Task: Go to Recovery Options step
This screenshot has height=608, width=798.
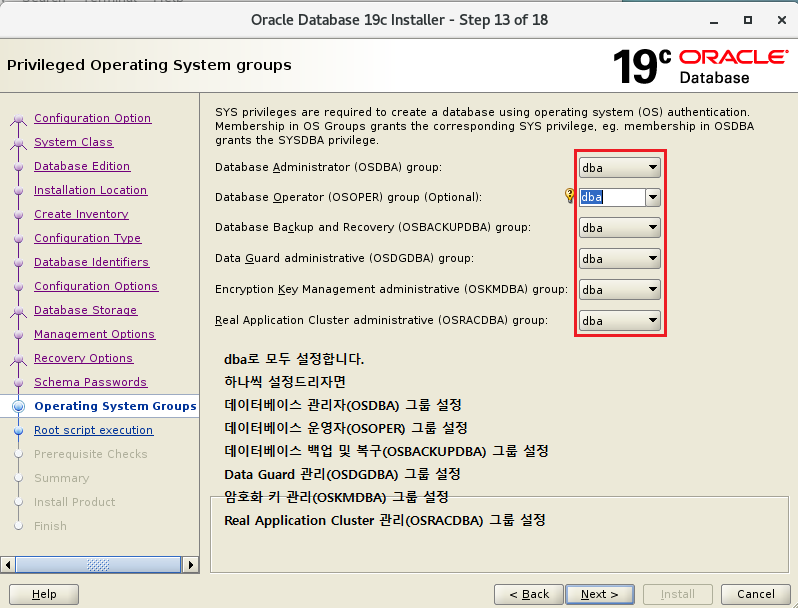Action: click(83, 358)
